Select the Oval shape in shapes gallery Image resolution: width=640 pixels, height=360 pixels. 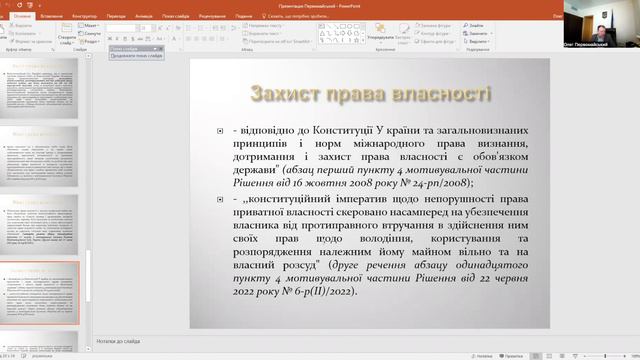click(349, 26)
